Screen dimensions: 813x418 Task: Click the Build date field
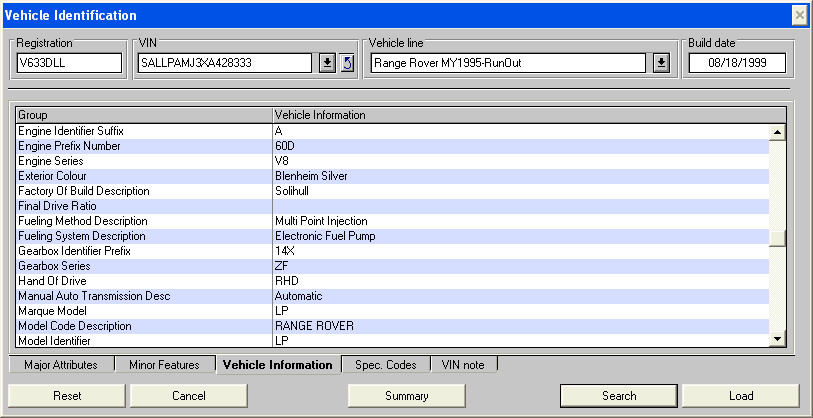click(x=737, y=63)
